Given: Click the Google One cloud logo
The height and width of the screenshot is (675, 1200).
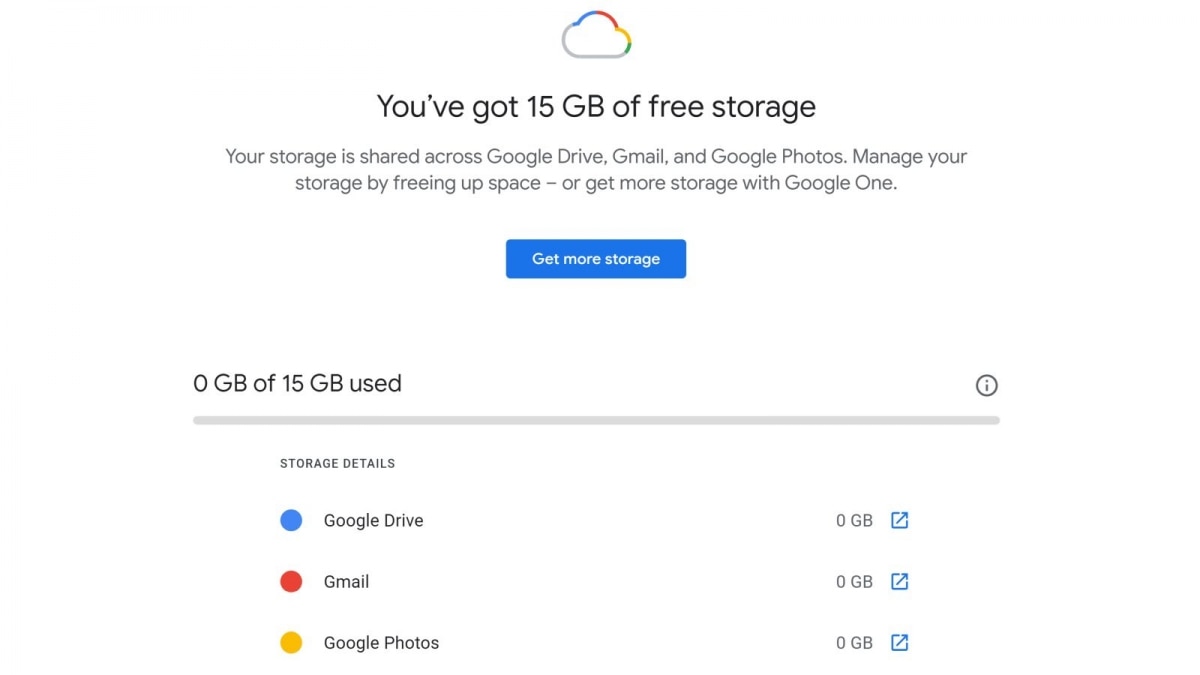Looking at the screenshot, I should [x=596, y=35].
